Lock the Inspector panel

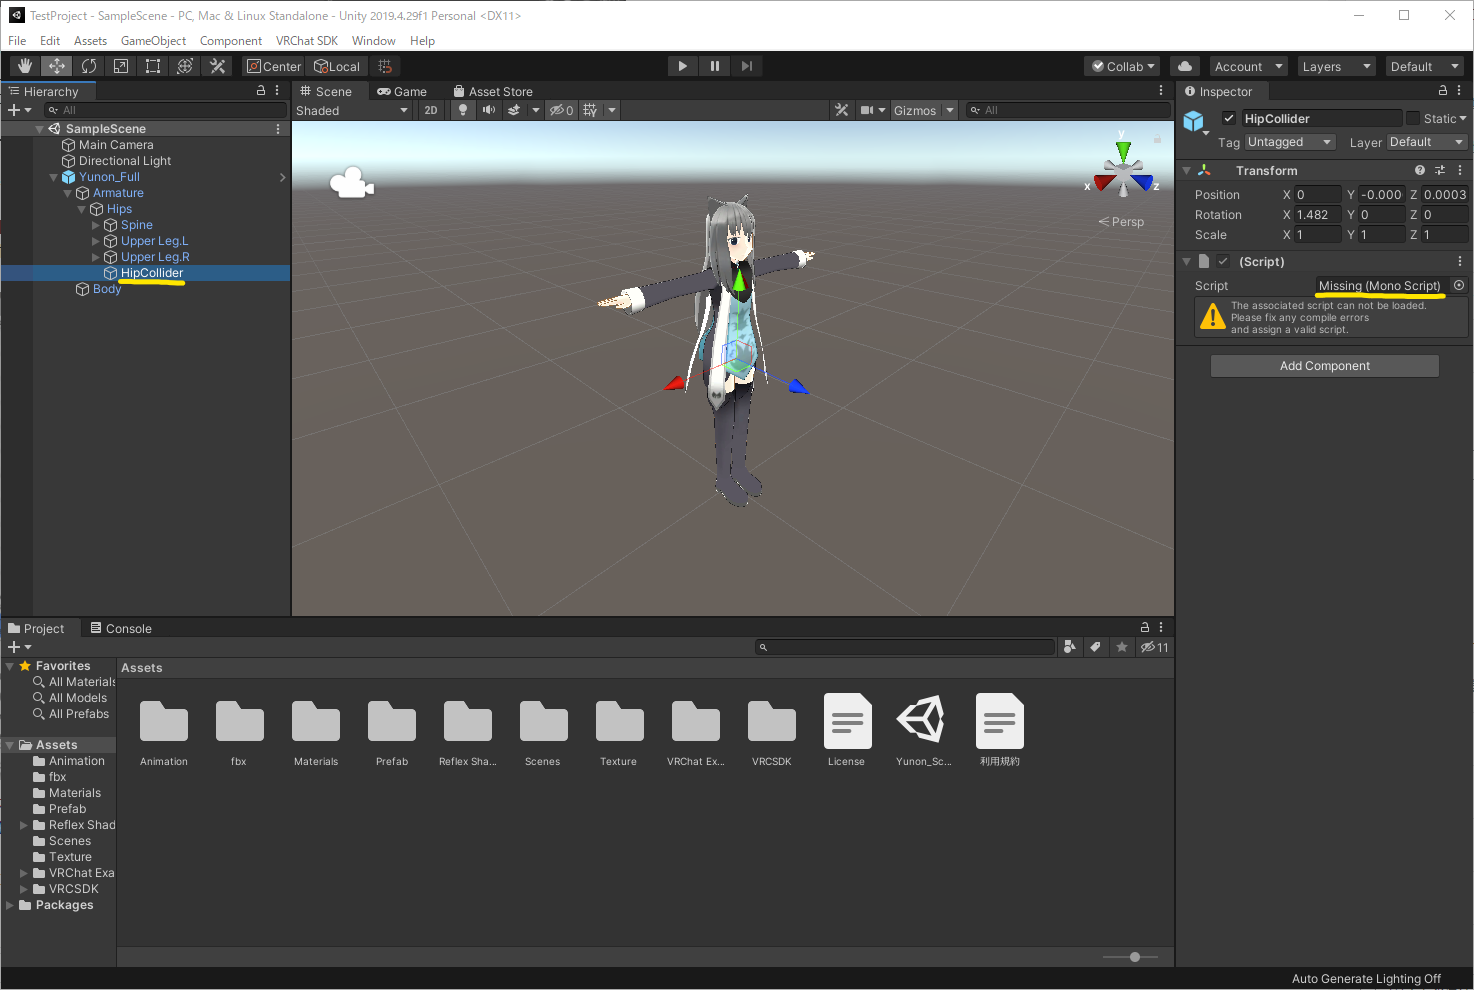point(1443,90)
